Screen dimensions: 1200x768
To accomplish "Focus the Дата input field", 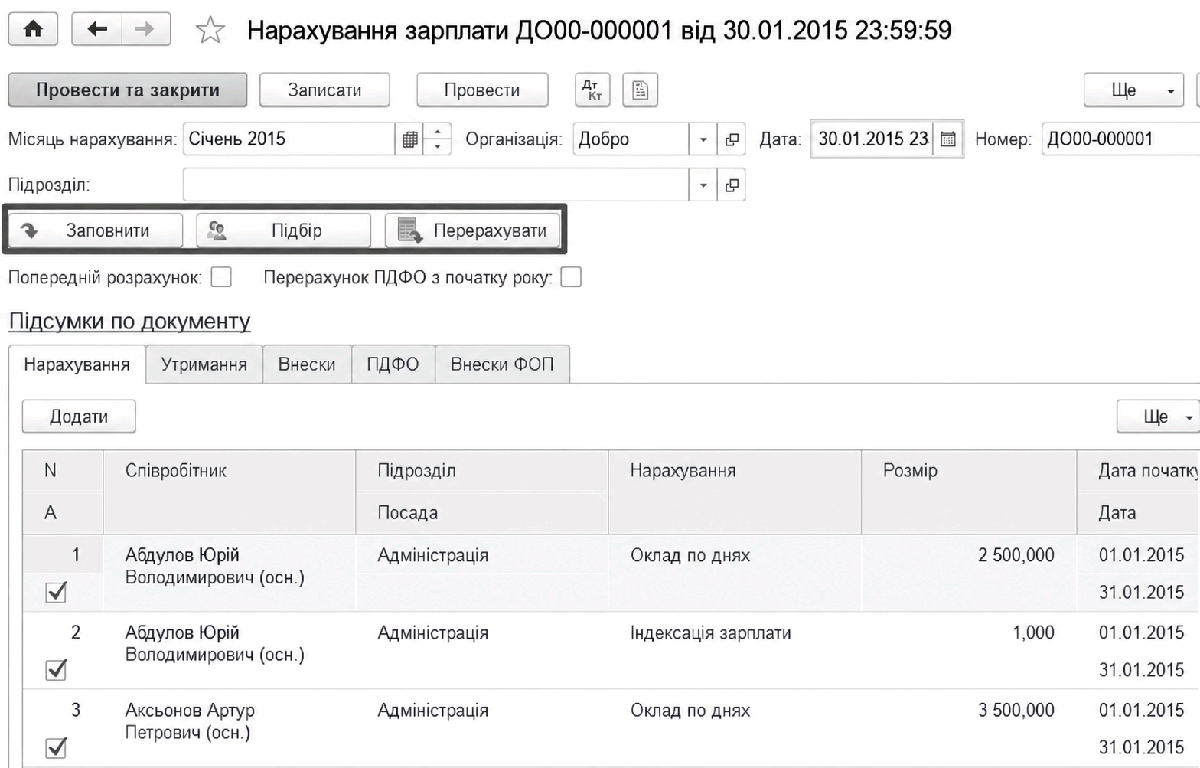I will tap(872, 140).
